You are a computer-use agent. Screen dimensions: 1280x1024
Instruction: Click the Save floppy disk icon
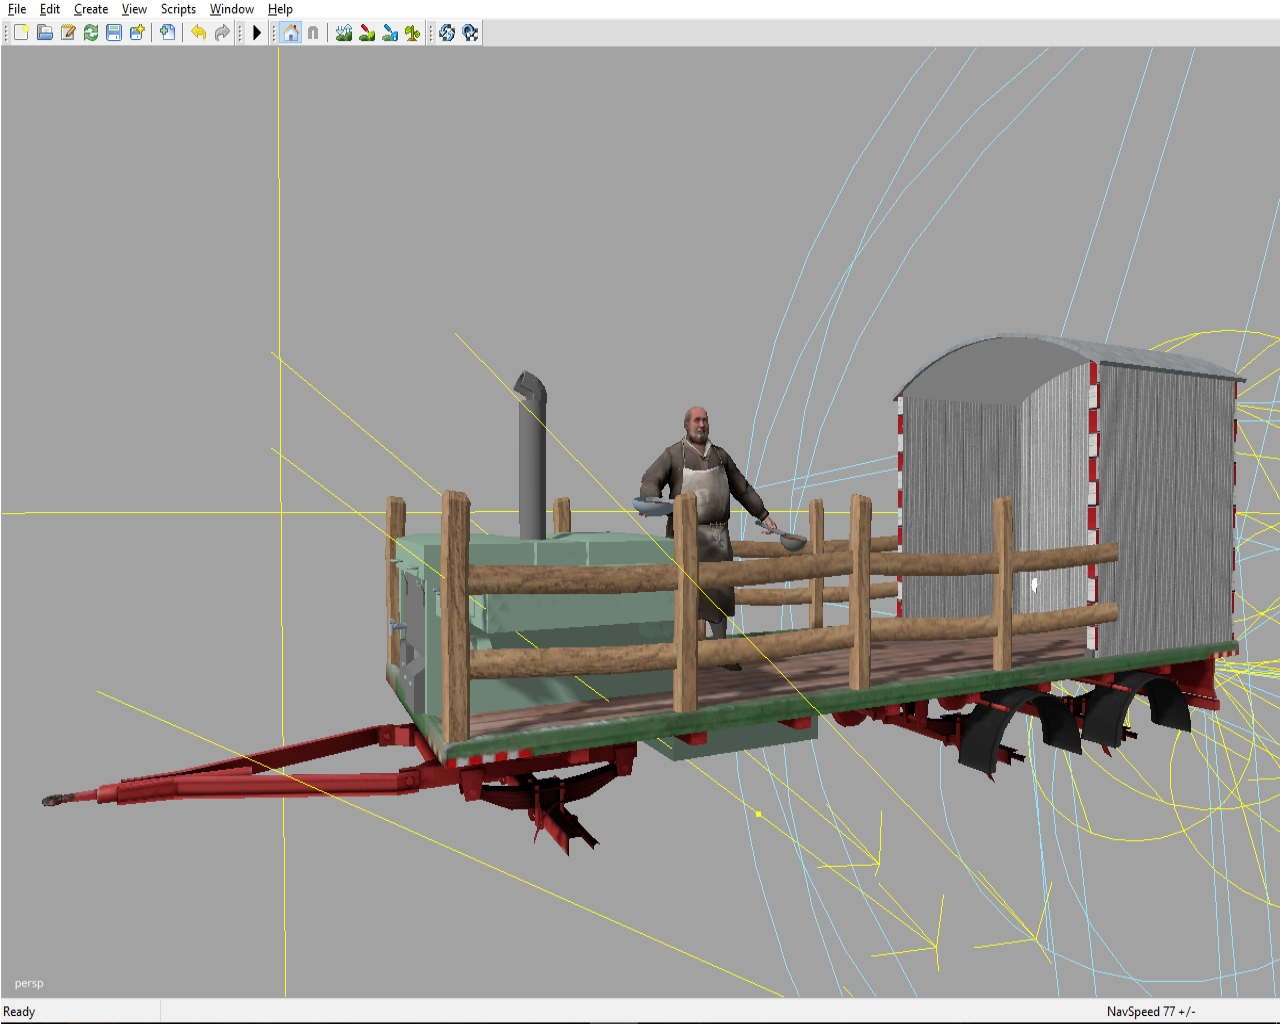114,33
